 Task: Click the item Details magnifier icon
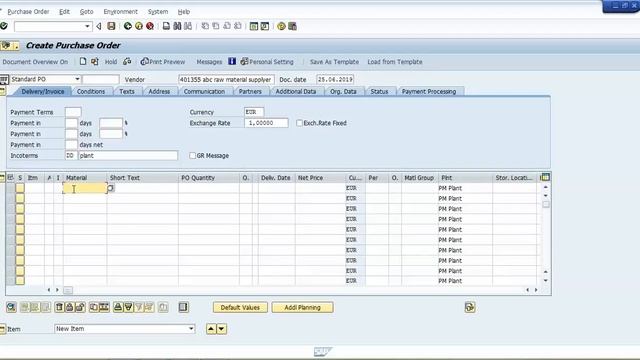tap(11, 307)
